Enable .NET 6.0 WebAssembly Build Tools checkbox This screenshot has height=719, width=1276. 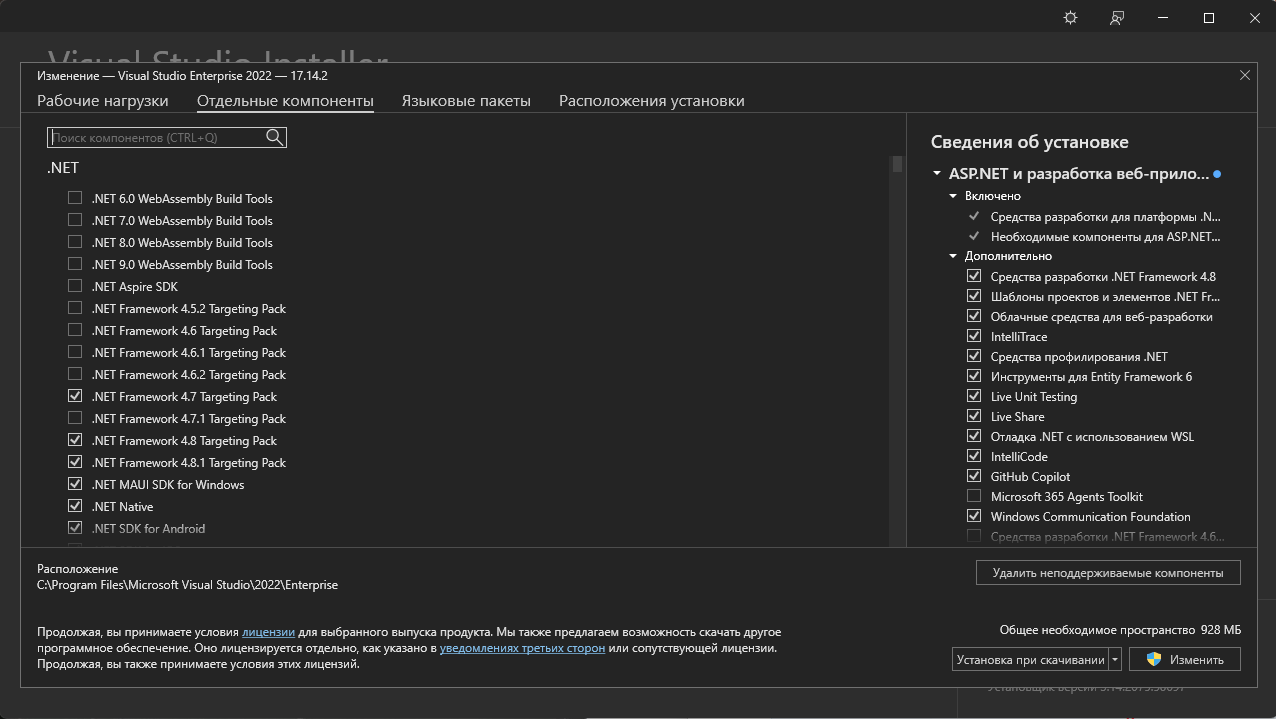[x=75, y=198]
